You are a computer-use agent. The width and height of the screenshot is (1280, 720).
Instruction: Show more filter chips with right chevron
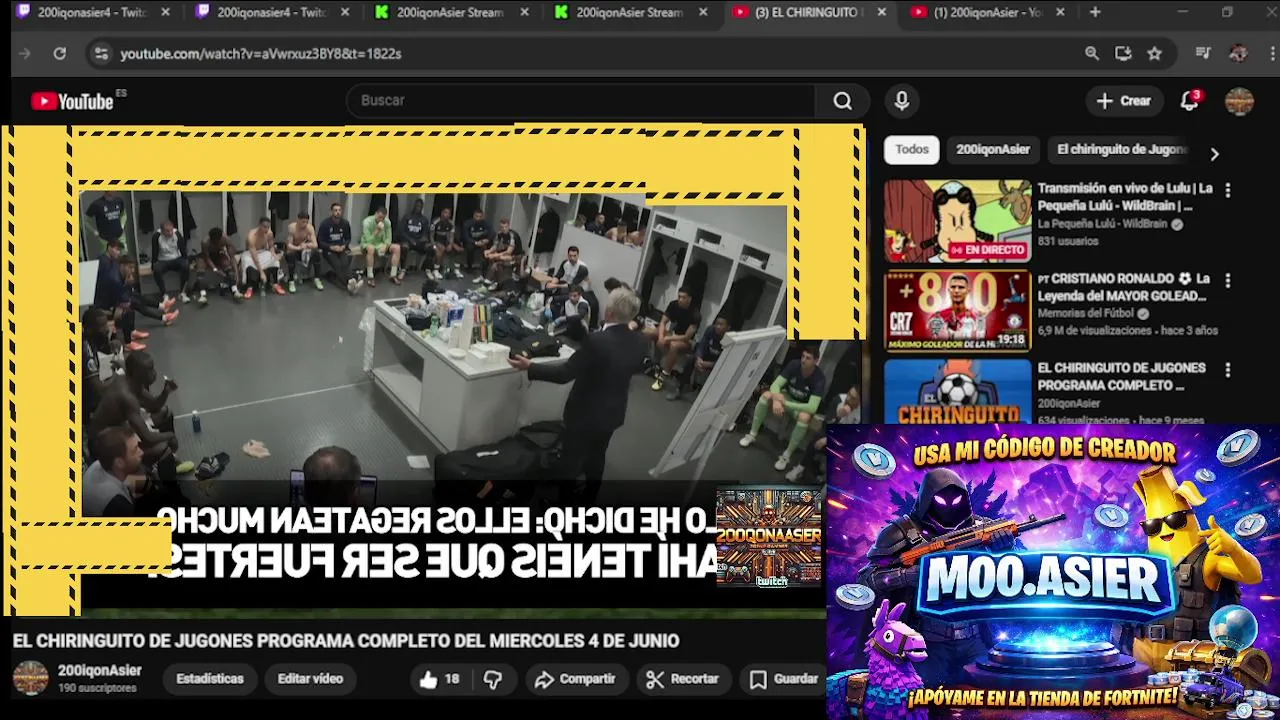click(1214, 154)
